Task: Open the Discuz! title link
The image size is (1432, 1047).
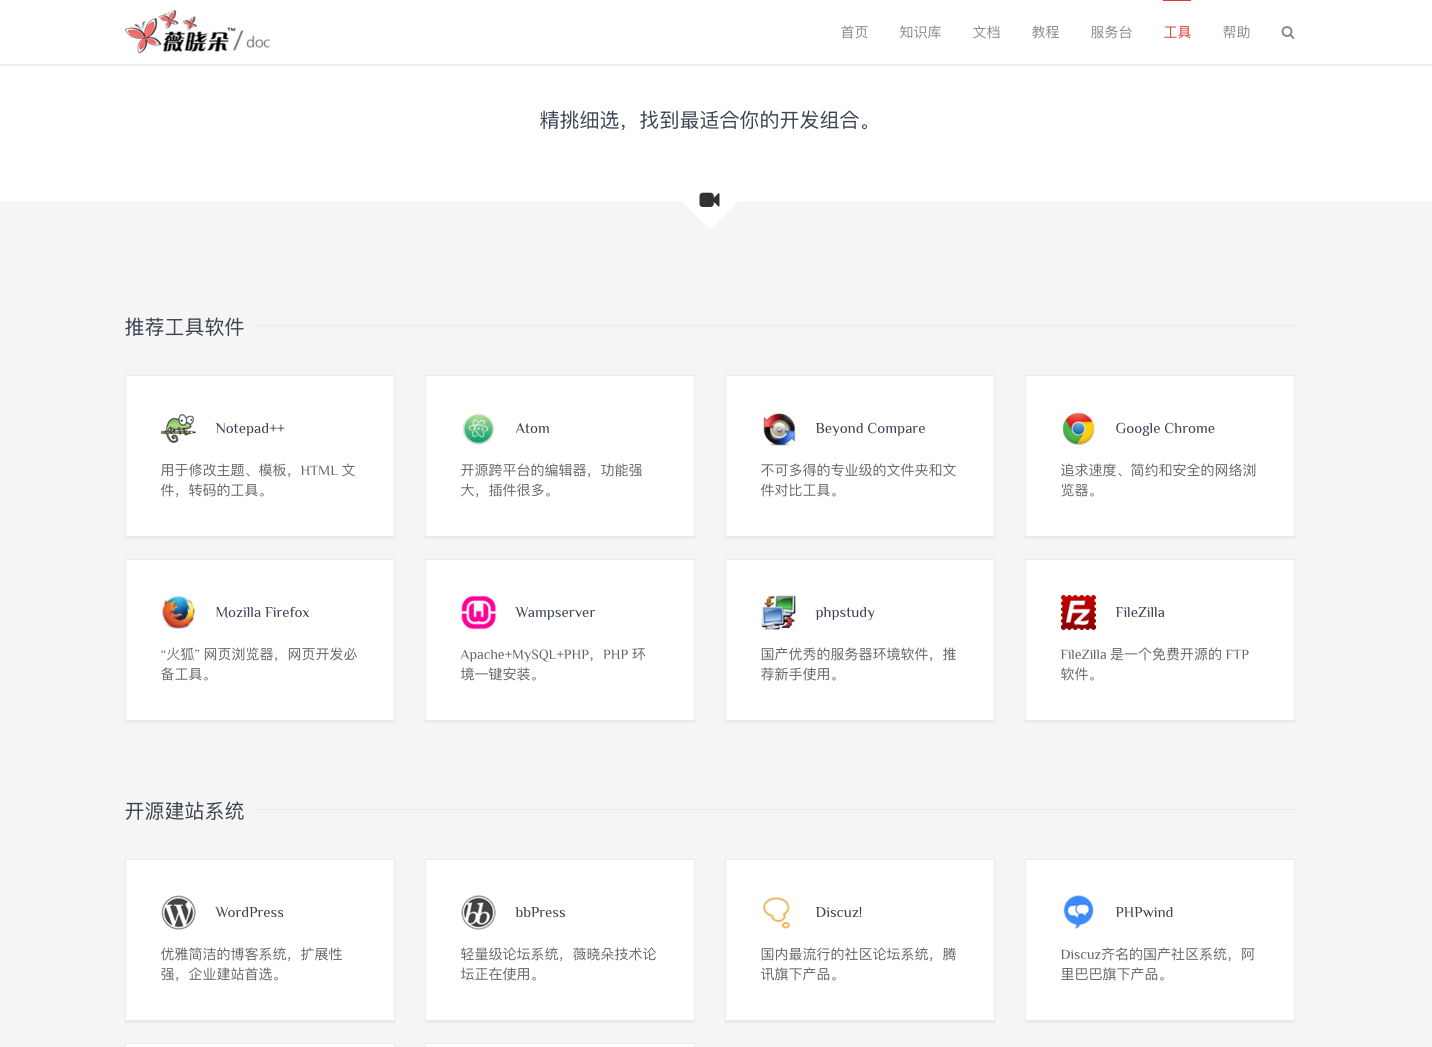Action: point(839,912)
